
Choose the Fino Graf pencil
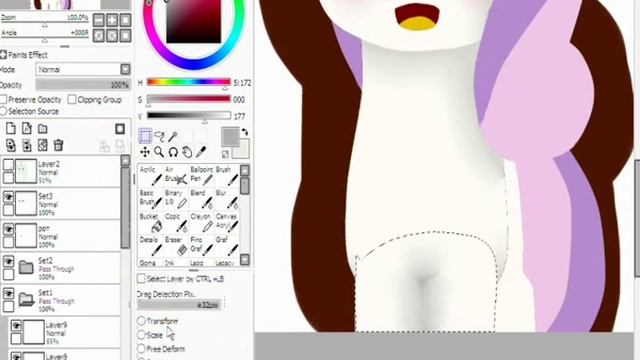201,246
